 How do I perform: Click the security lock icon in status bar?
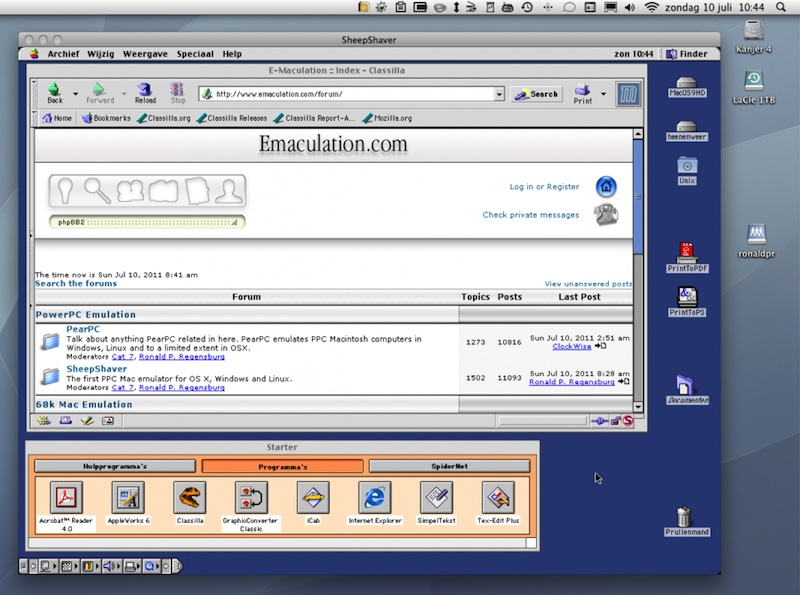click(615, 421)
